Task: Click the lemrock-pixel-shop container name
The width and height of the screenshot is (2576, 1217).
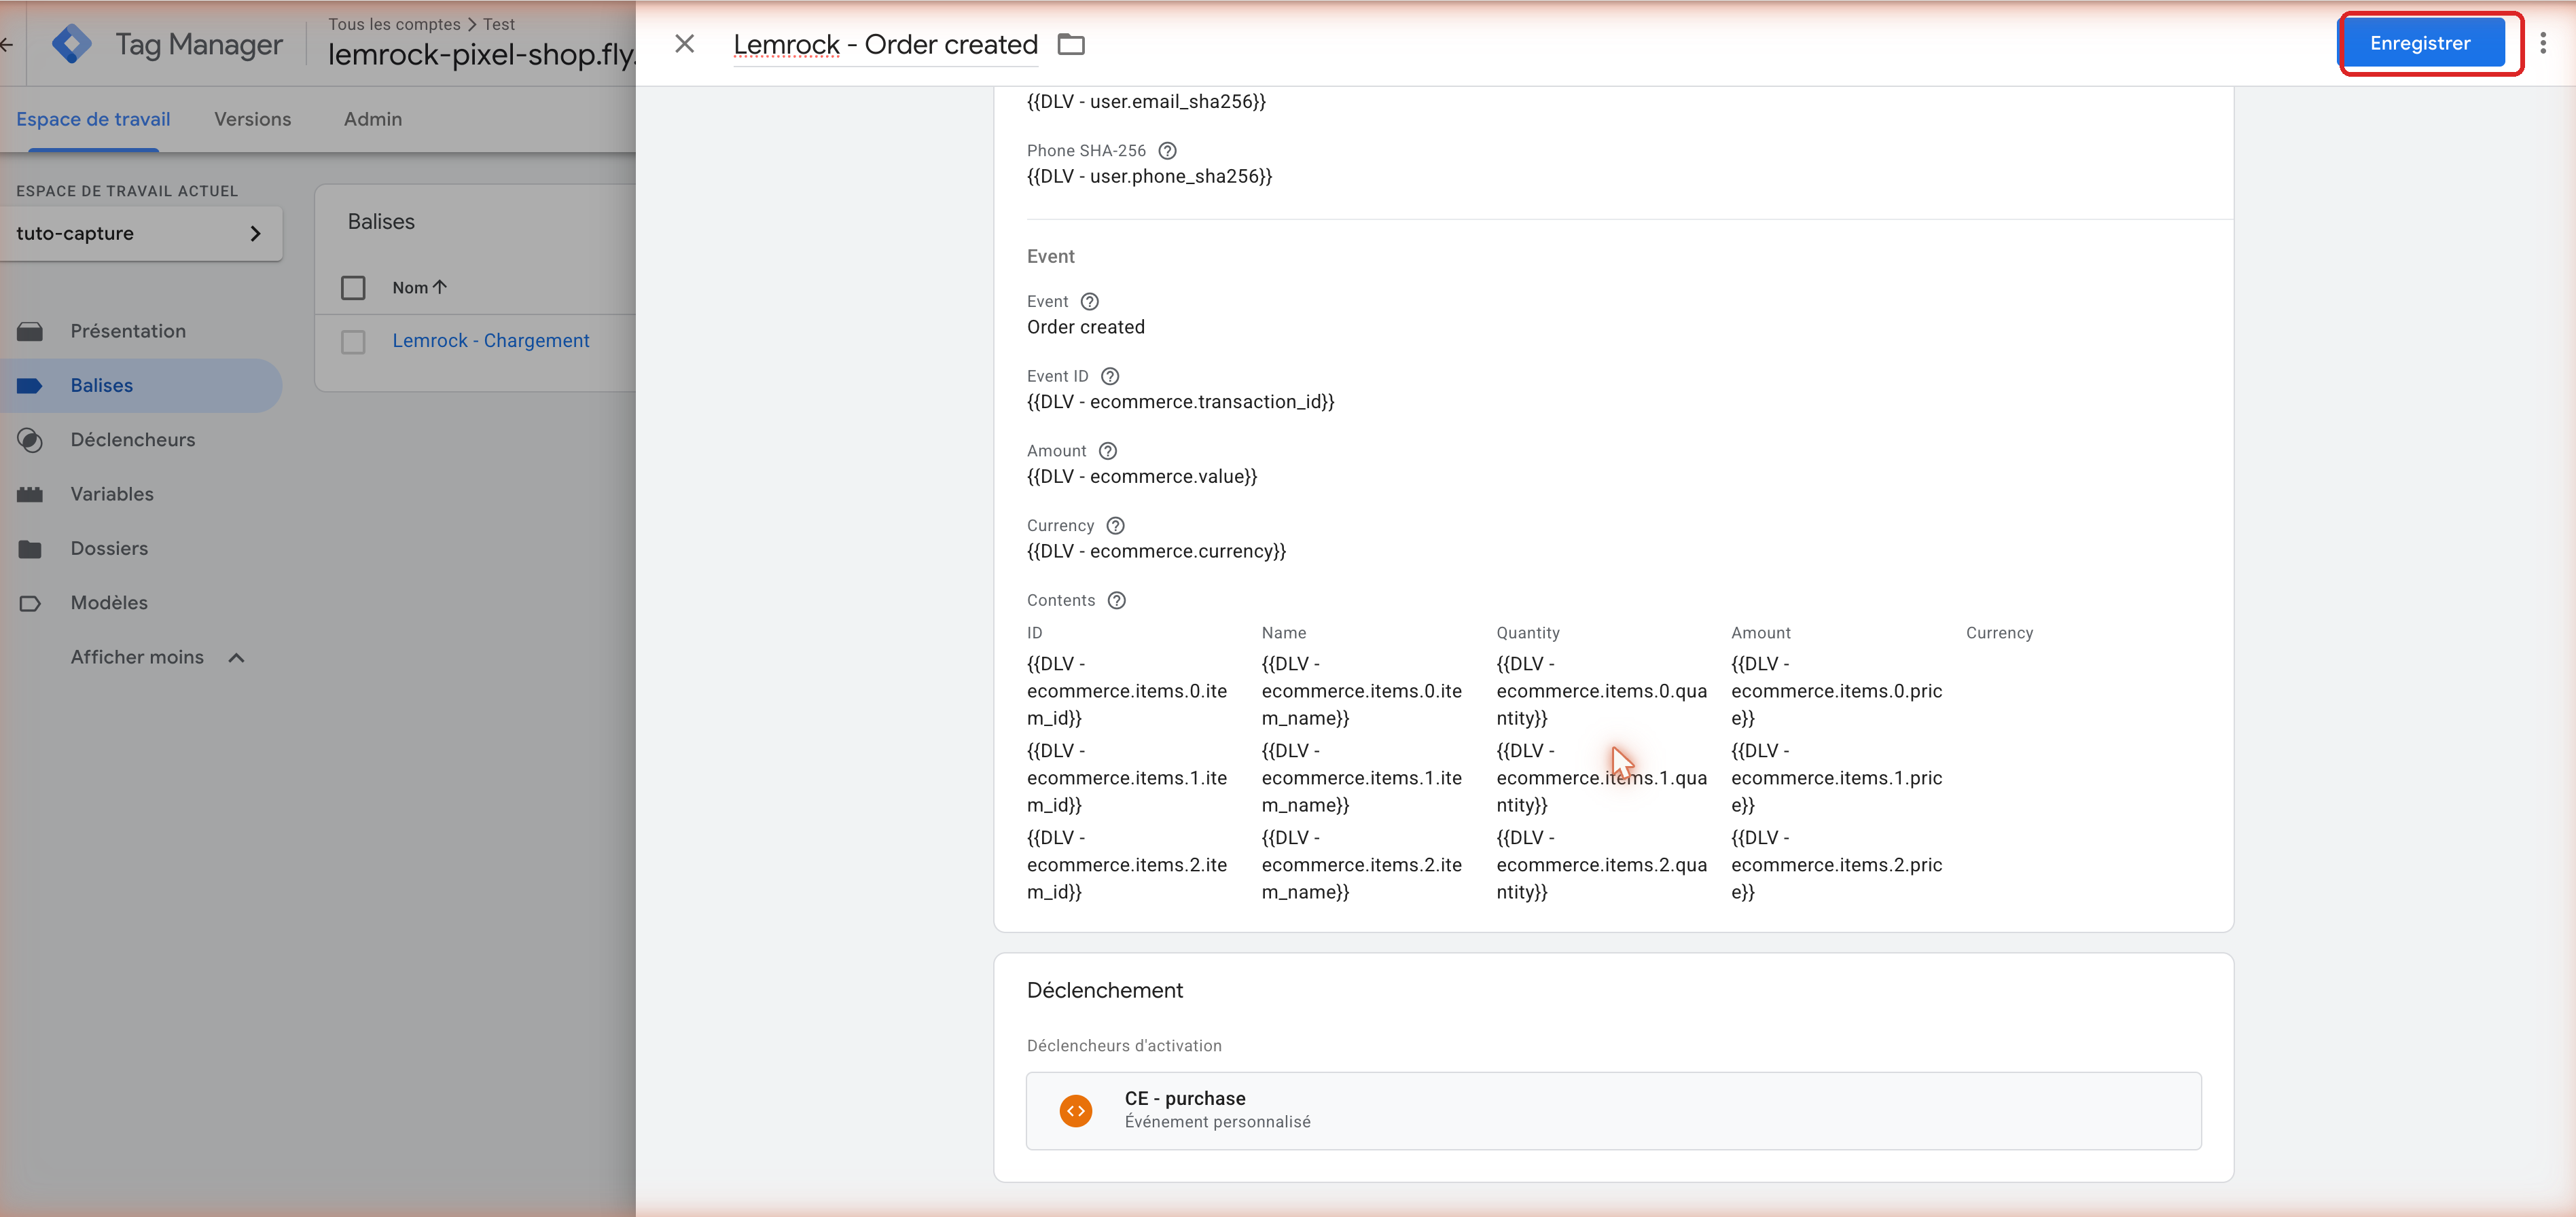Action: pyautogui.click(x=481, y=54)
